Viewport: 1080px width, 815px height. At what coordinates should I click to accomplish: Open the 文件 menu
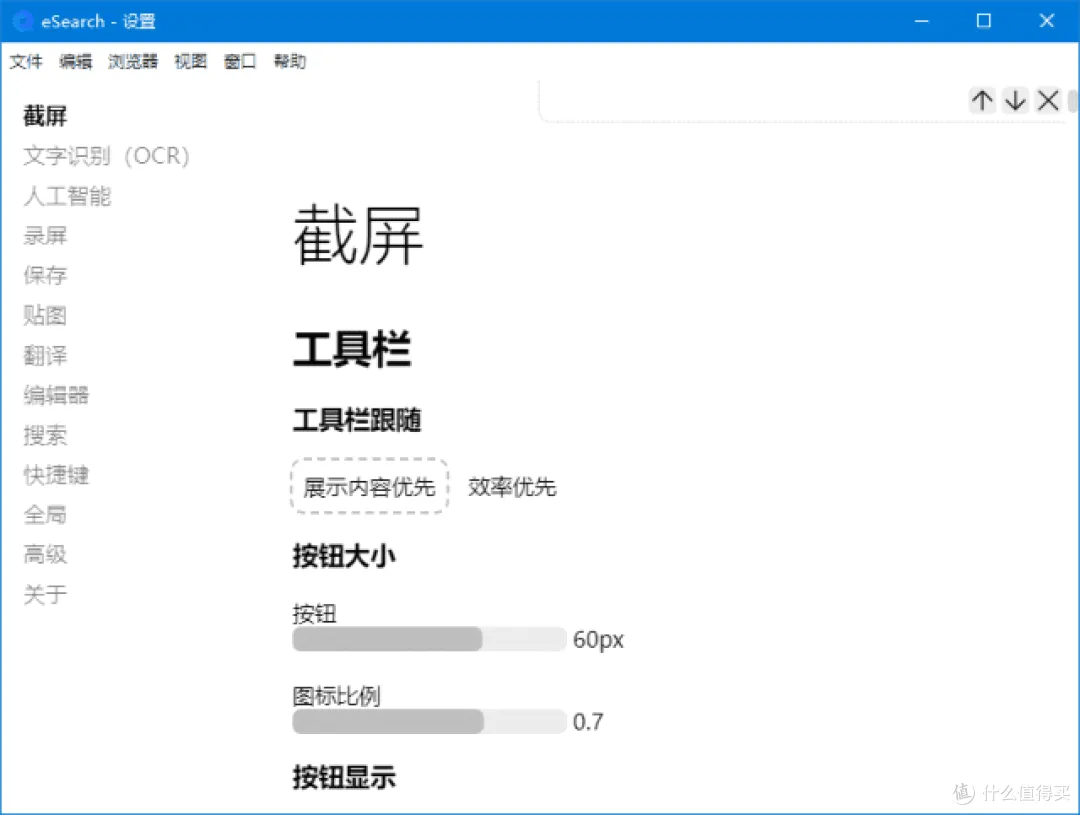tap(26, 61)
